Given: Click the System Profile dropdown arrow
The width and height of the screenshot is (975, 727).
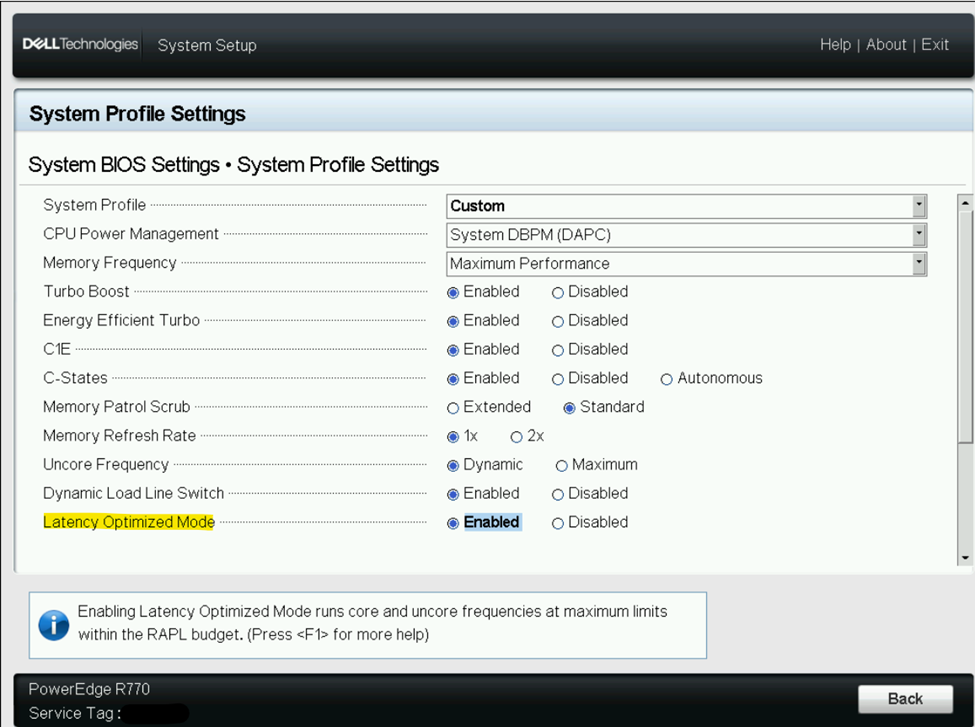Looking at the screenshot, I should [918, 206].
